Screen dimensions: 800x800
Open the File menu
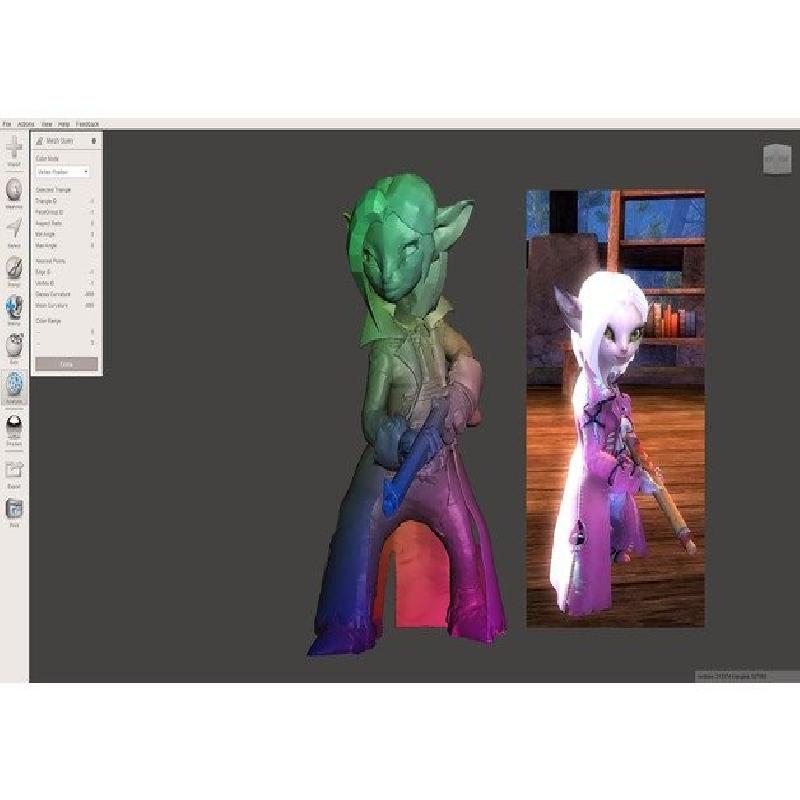coord(7,124)
